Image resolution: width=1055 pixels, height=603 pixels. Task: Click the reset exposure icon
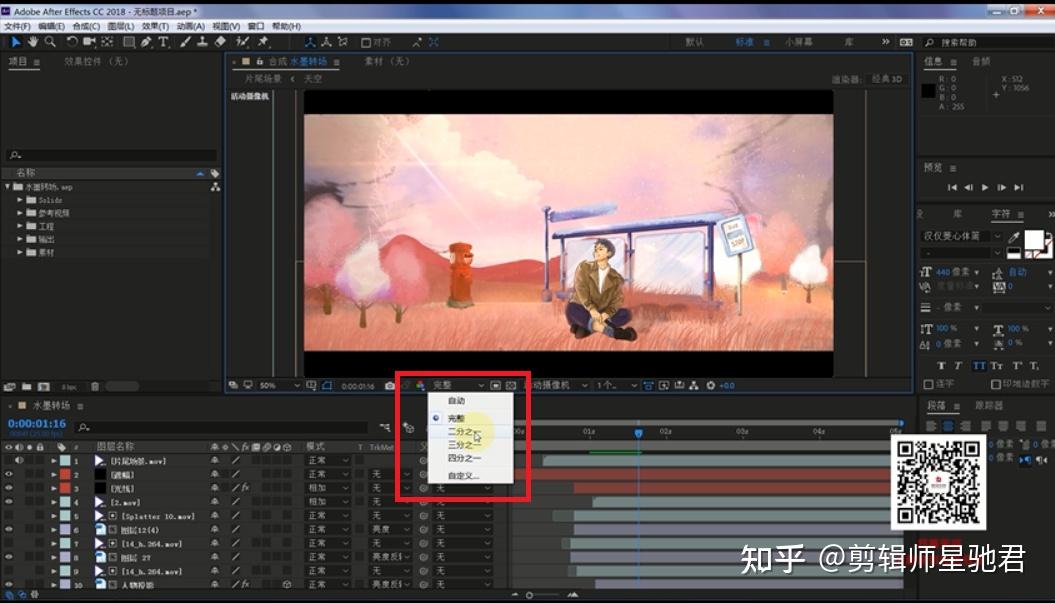tap(711, 386)
